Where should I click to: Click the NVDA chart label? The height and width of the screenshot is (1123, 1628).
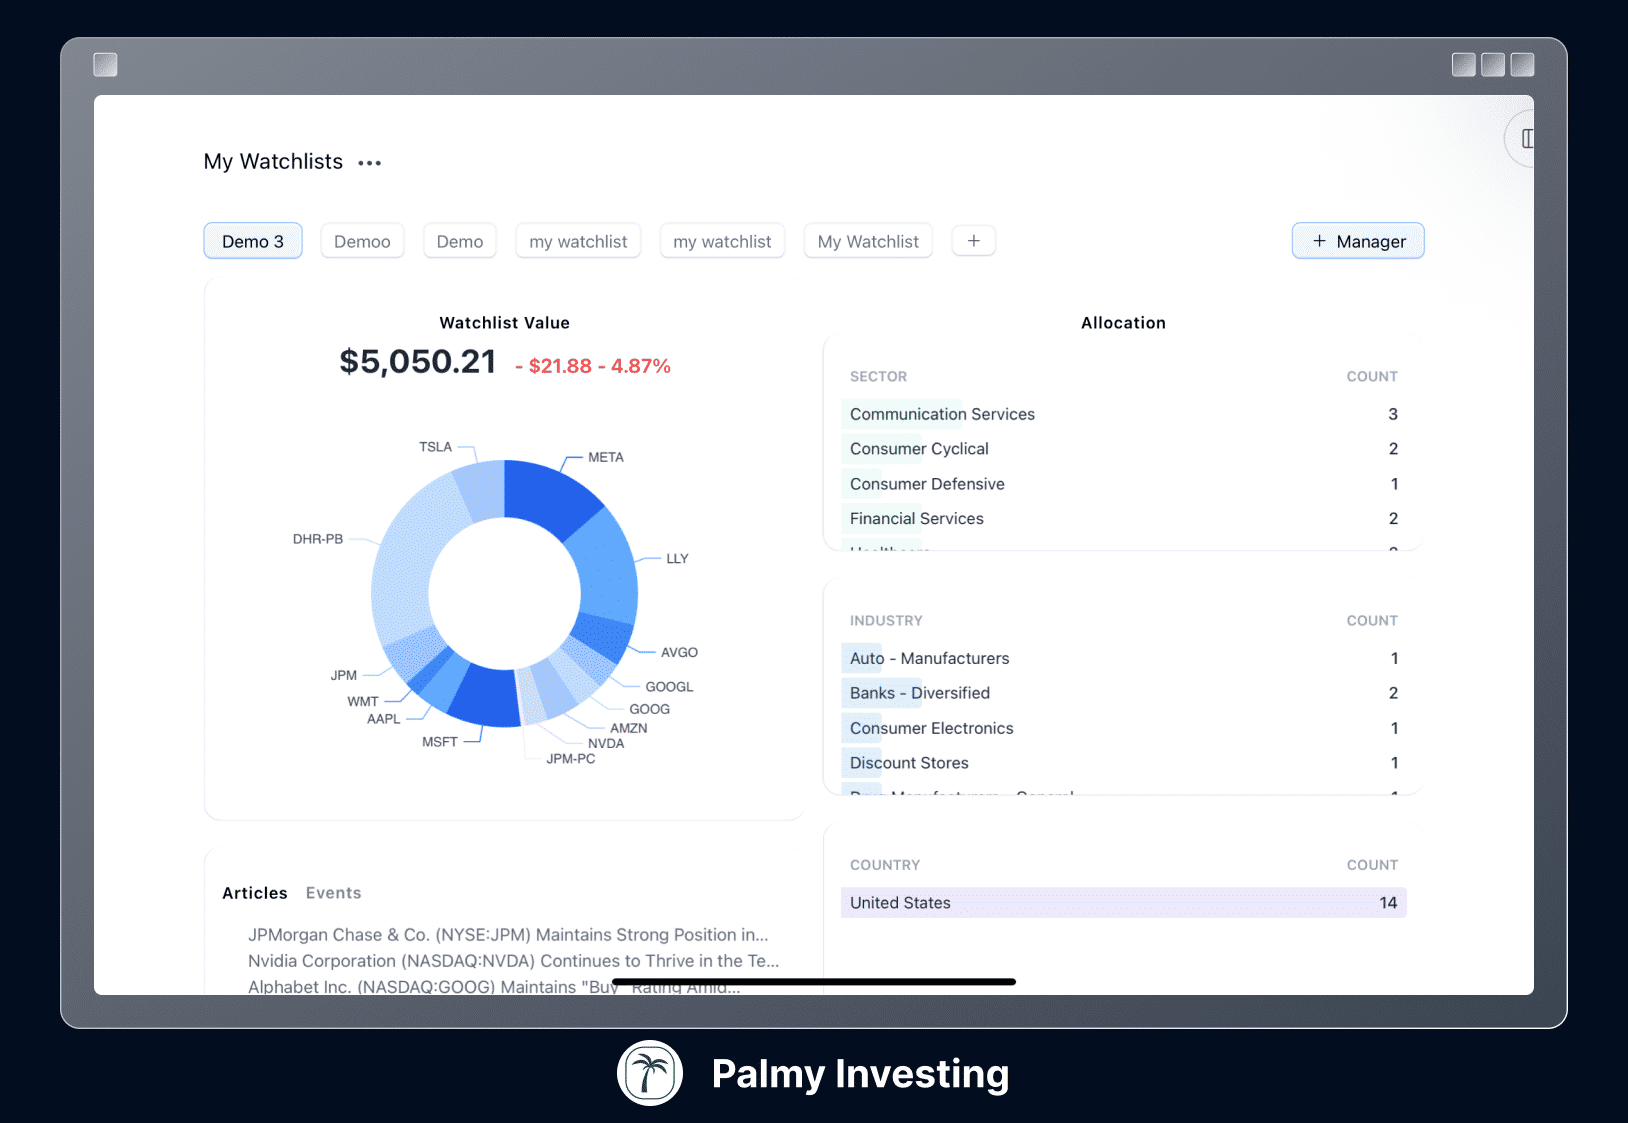click(606, 743)
